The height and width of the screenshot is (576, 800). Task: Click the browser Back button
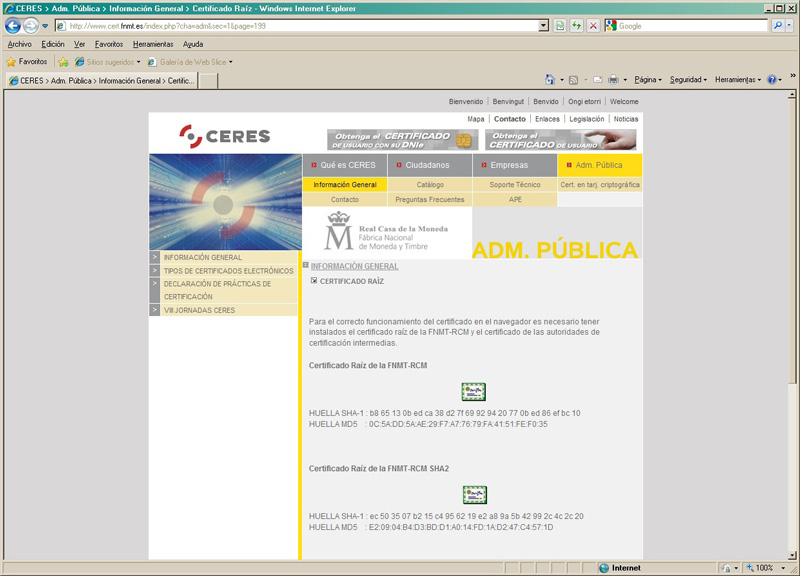point(13,26)
